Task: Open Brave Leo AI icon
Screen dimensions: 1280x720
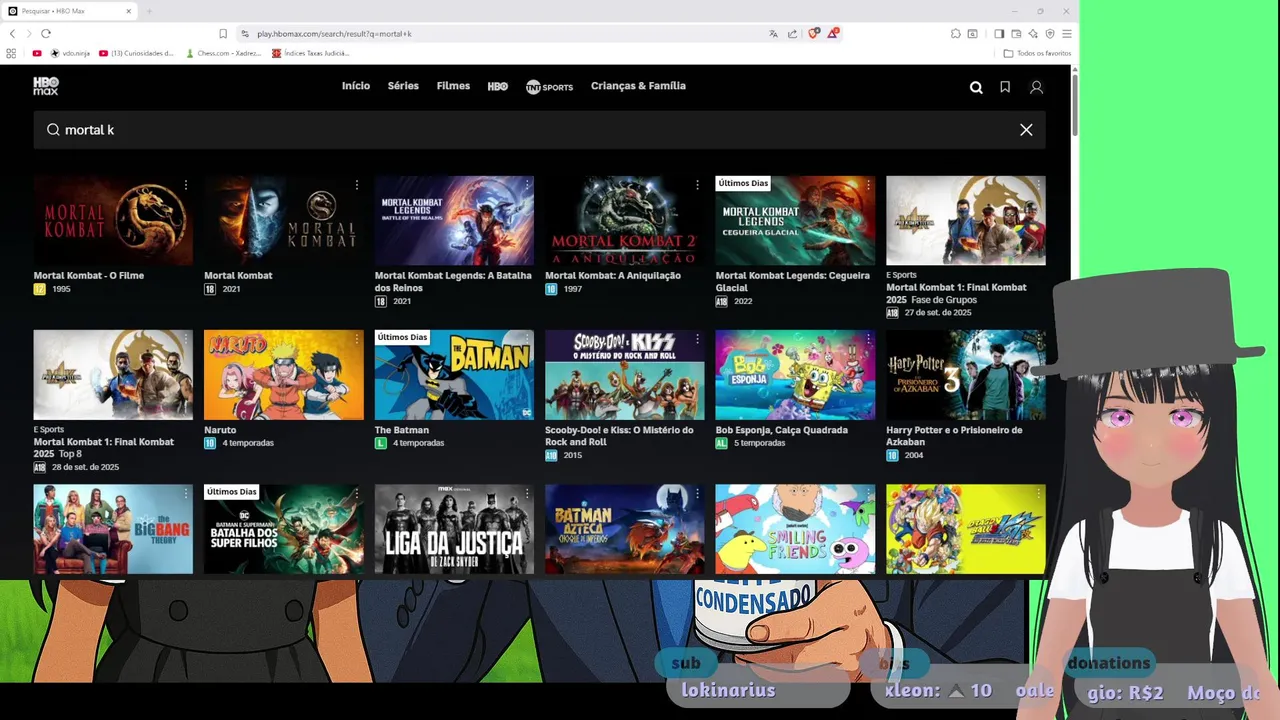Action: (x=1033, y=33)
